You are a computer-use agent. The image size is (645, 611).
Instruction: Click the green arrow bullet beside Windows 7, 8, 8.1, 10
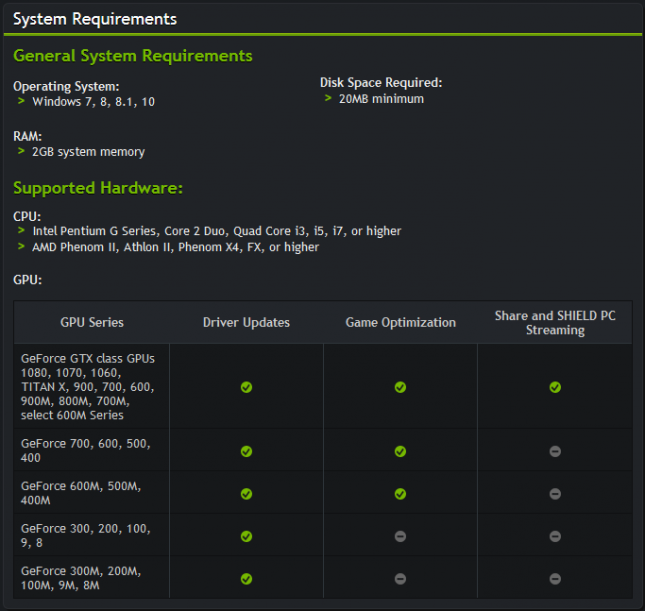(21, 101)
